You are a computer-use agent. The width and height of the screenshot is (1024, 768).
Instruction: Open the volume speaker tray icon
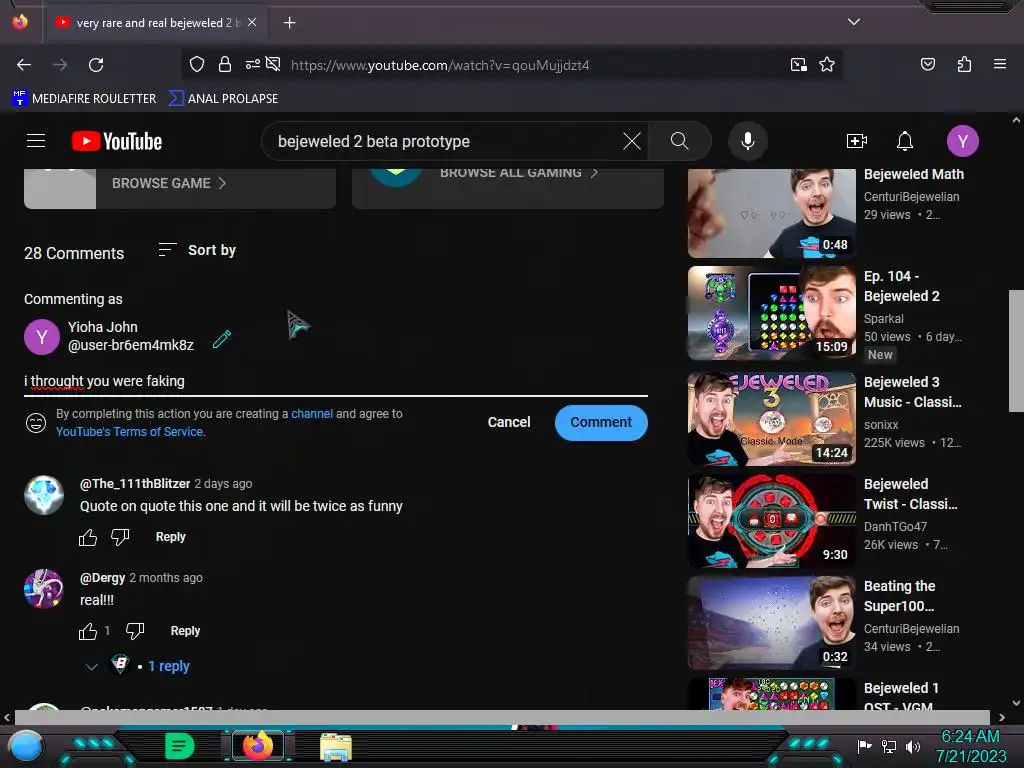coord(912,746)
